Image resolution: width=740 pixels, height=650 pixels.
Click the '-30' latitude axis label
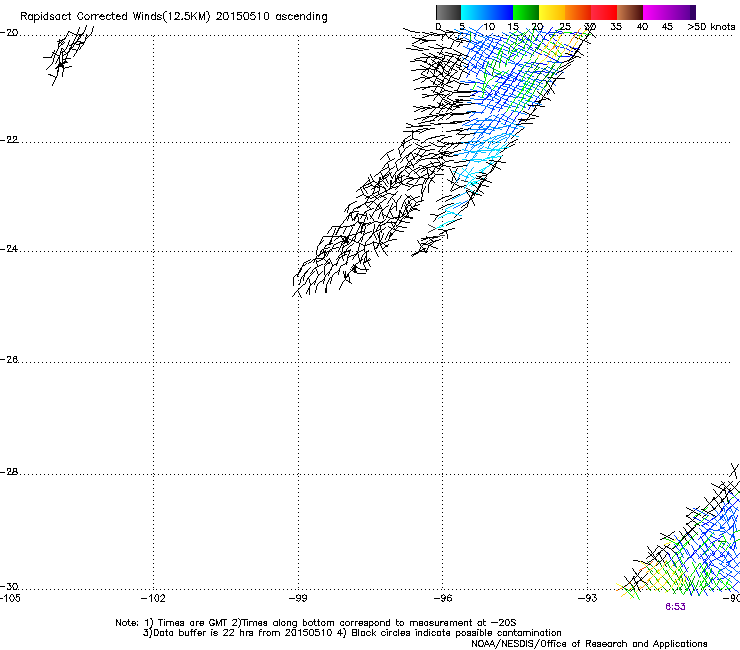(9, 586)
